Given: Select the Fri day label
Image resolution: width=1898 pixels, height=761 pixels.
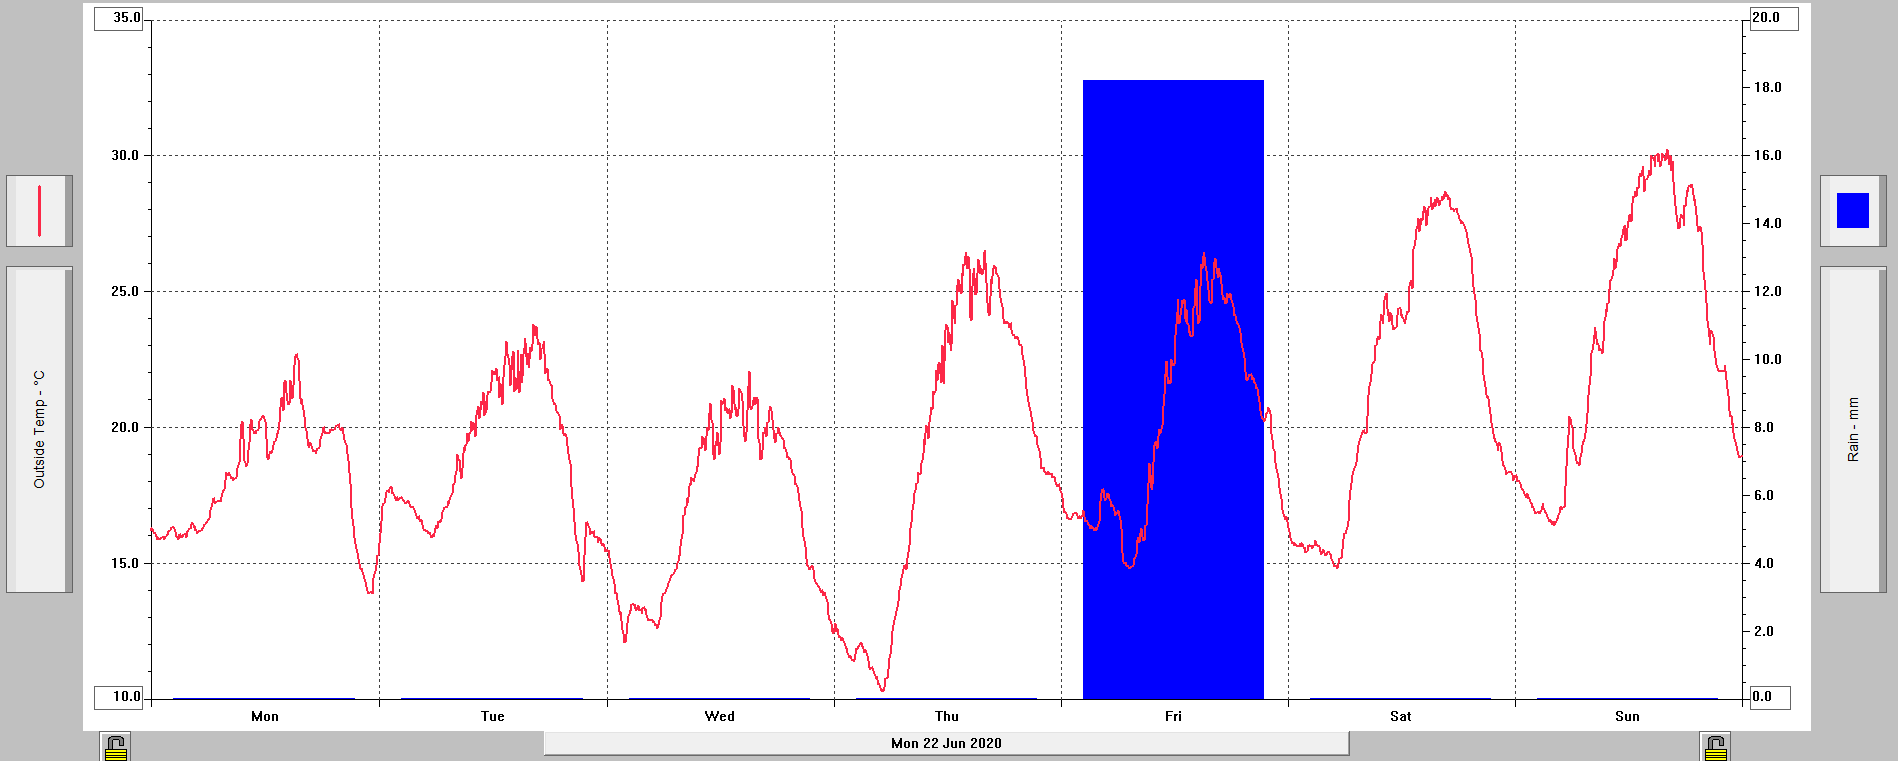Looking at the screenshot, I should [1173, 716].
